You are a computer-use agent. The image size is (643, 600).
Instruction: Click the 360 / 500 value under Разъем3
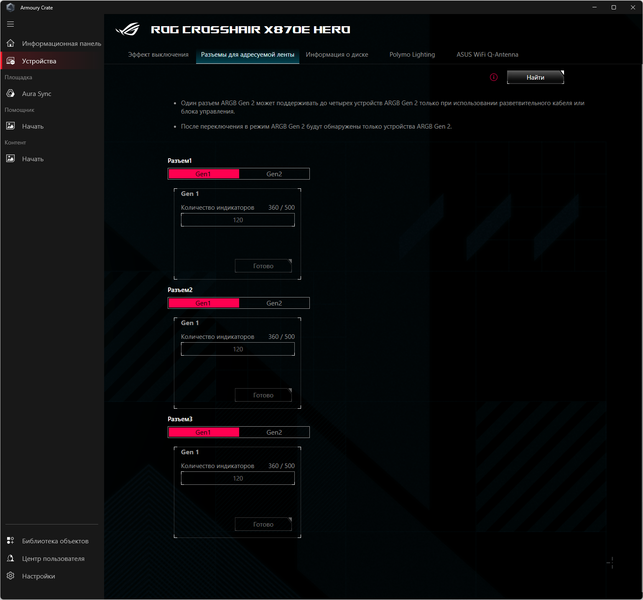click(x=281, y=466)
